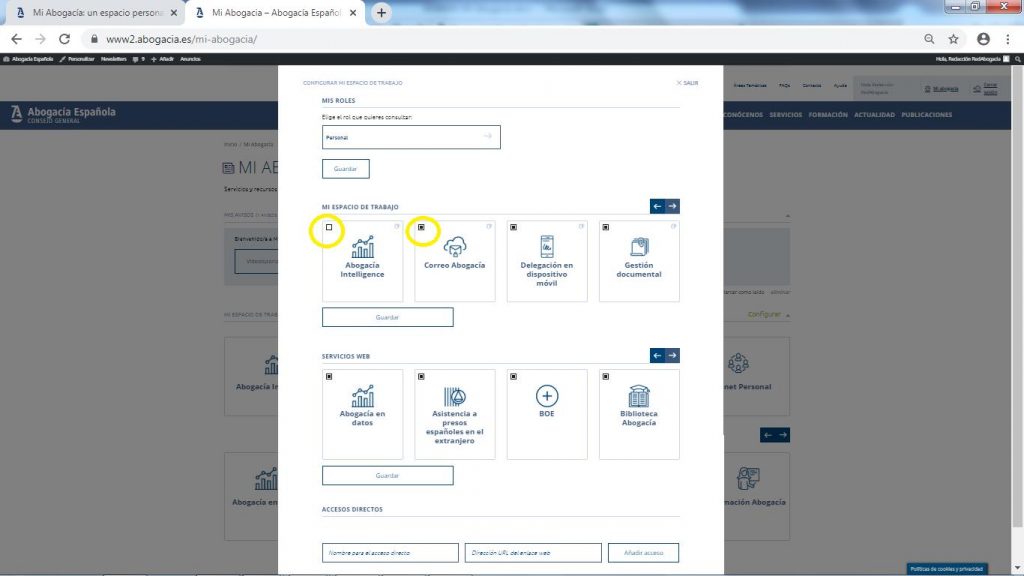
Task: Open the Chrome profile account icon
Action: coord(983,39)
